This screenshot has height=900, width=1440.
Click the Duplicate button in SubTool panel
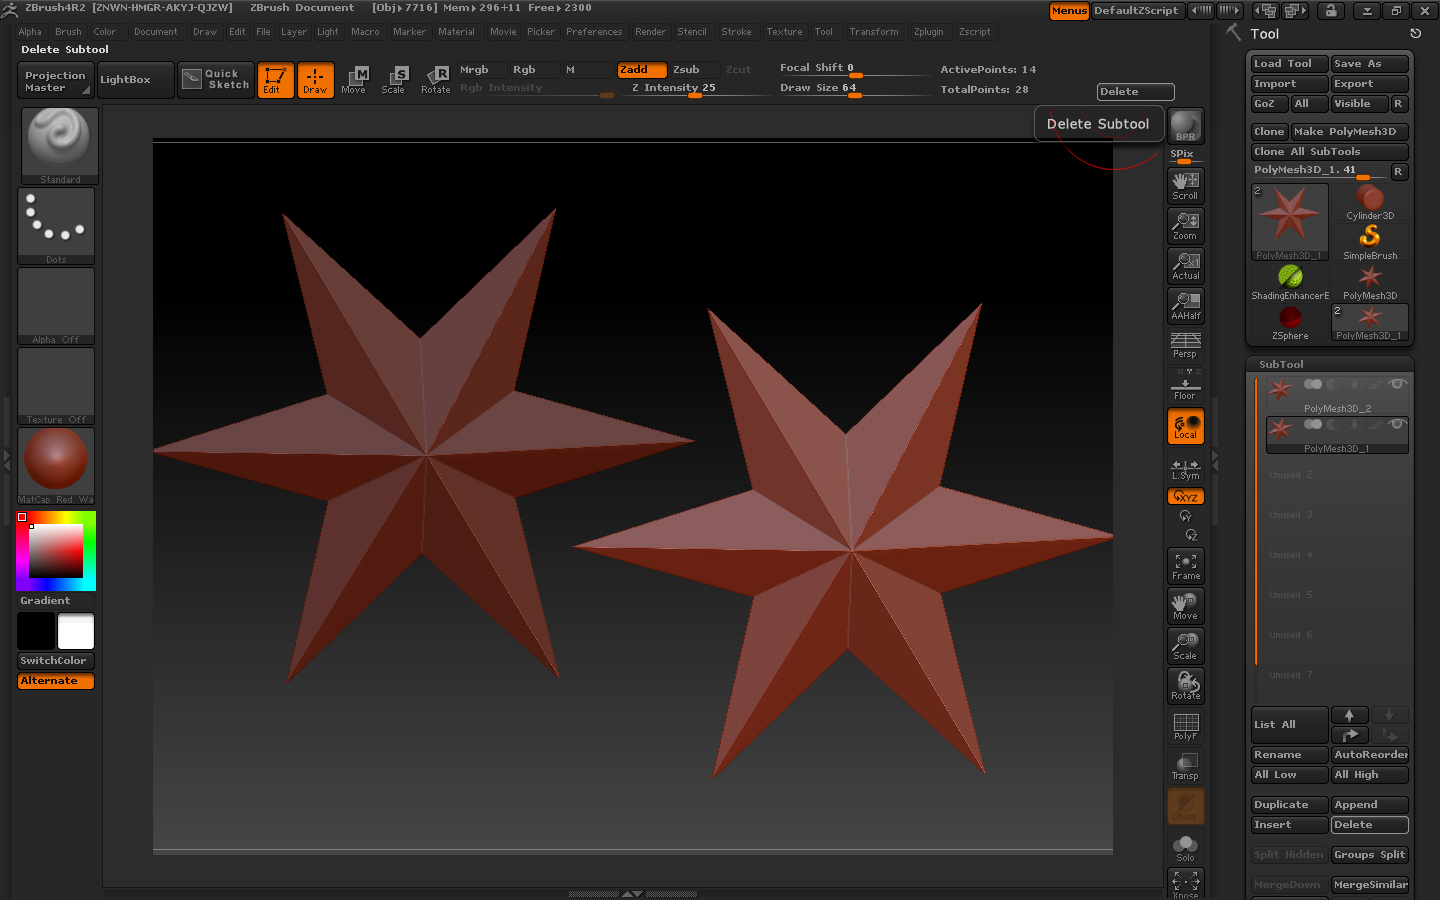(x=1289, y=804)
